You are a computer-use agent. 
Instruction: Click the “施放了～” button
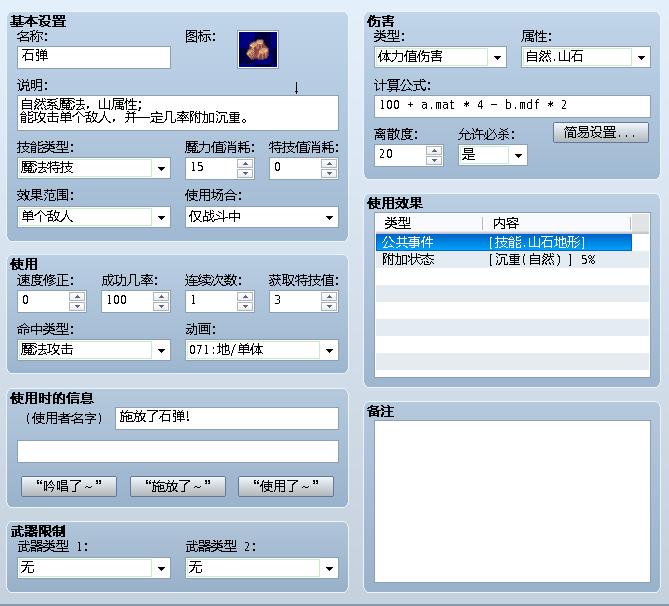tap(177, 486)
